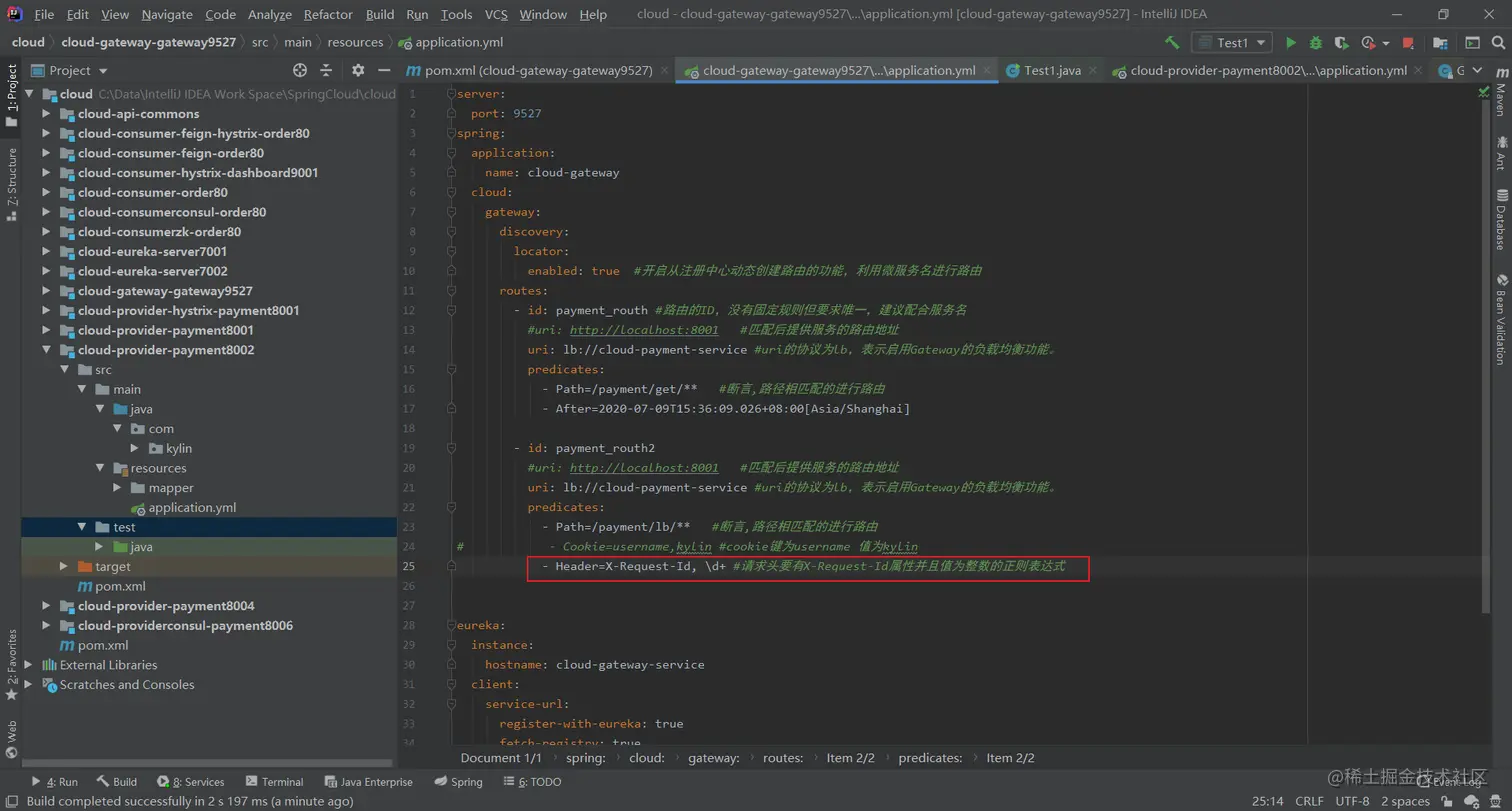Open the Database tool window

1501,219
